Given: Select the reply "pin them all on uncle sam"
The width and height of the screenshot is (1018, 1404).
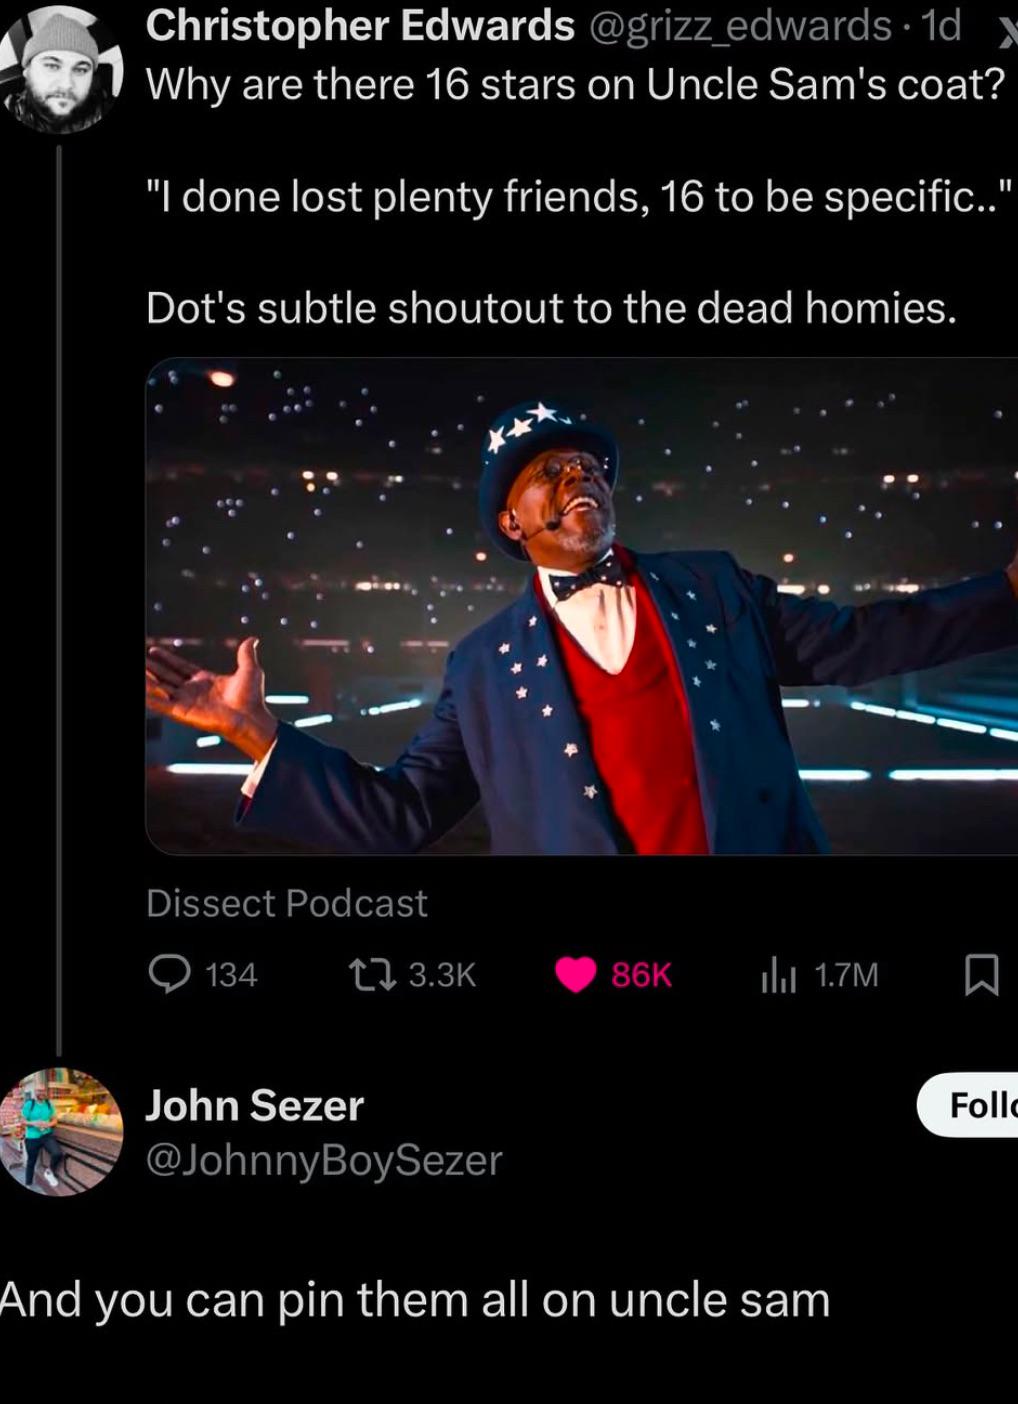Looking at the screenshot, I should click(414, 1300).
